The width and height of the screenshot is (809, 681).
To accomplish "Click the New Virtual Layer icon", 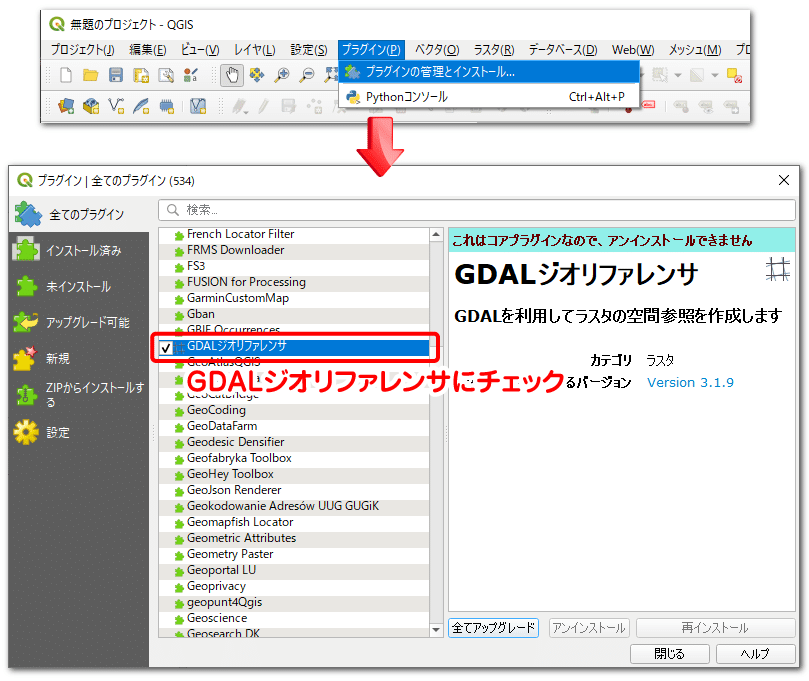I will tap(198, 106).
